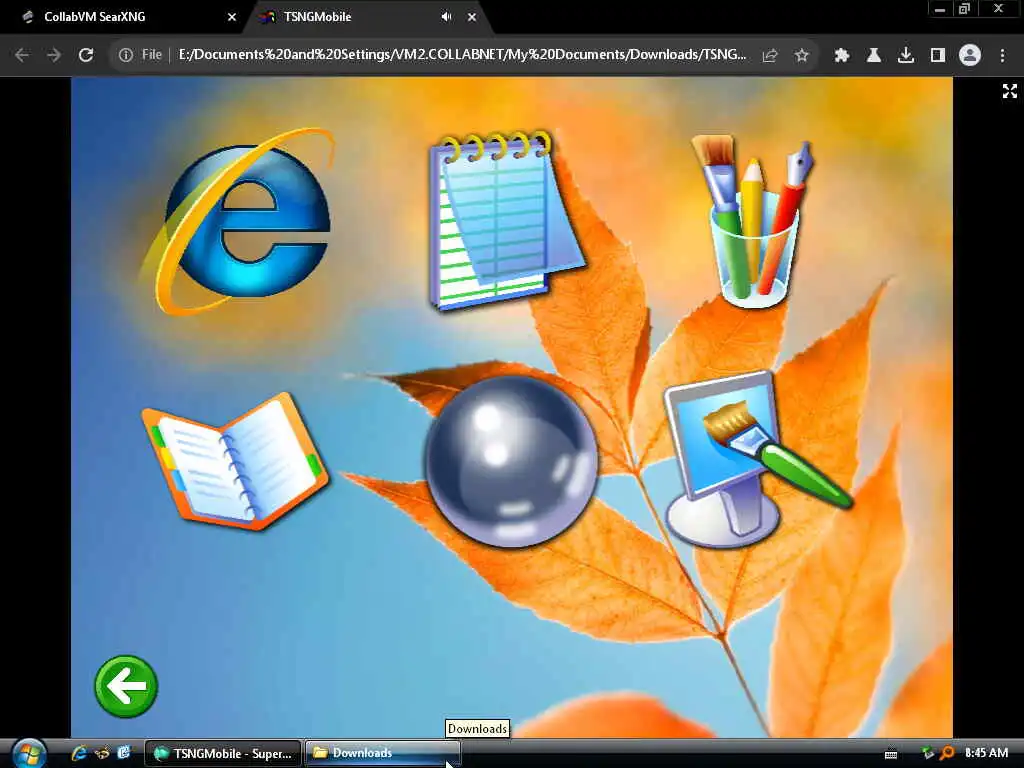The height and width of the screenshot is (768, 1024).
Task: View site information next to File
Action: [x=126, y=55]
